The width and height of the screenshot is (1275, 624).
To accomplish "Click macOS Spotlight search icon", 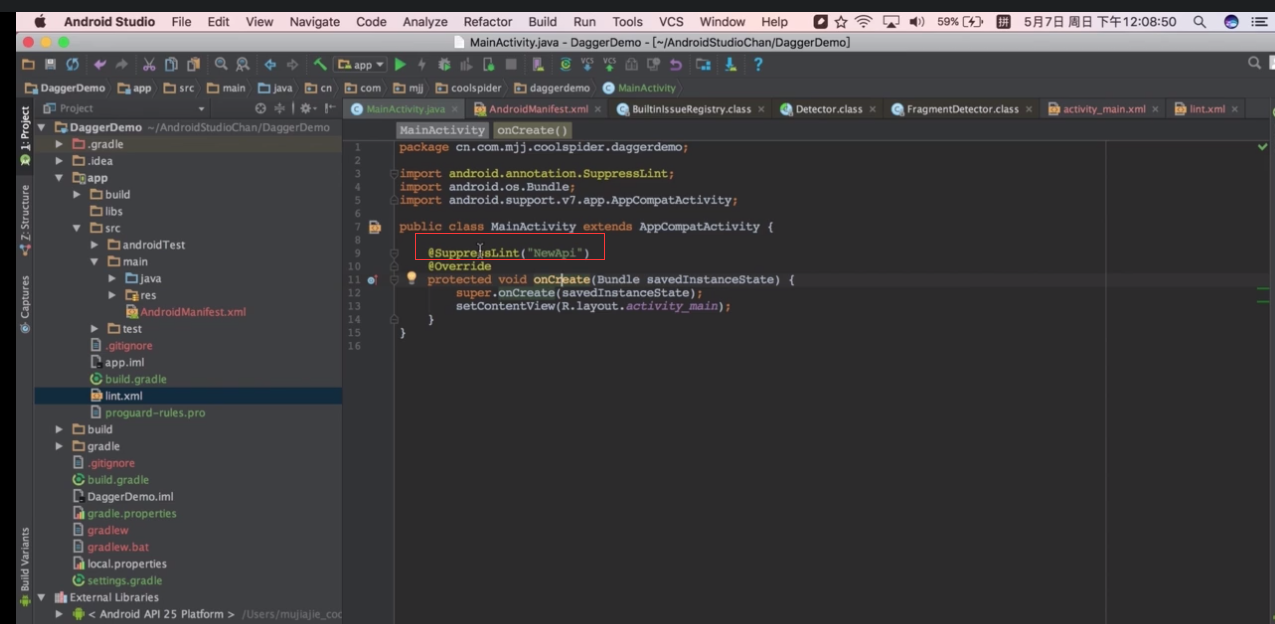I will click(1199, 21).
